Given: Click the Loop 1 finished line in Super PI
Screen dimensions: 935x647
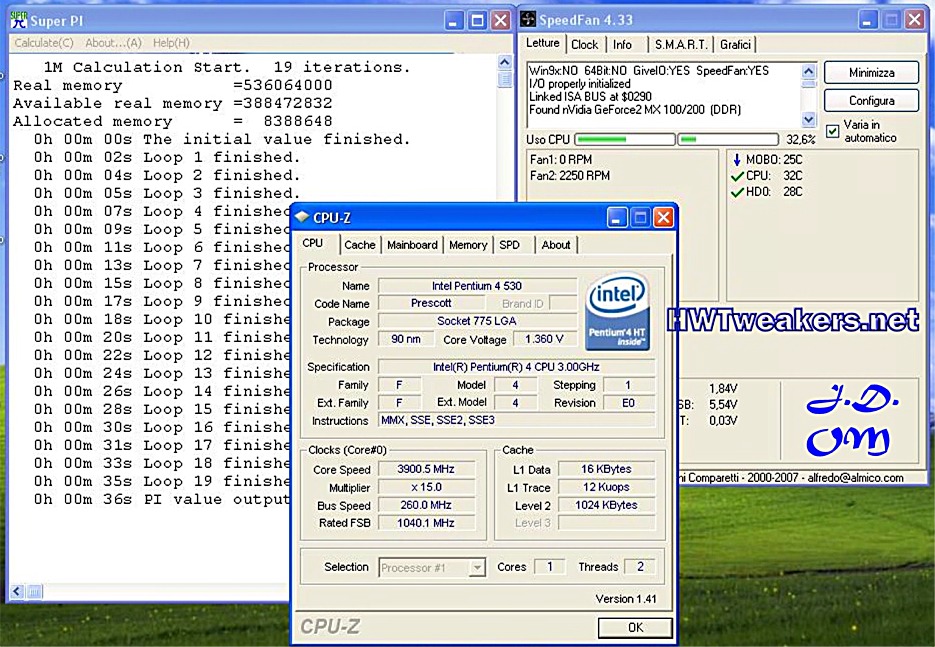Looking at the screenshot, I should pos(167,157).
